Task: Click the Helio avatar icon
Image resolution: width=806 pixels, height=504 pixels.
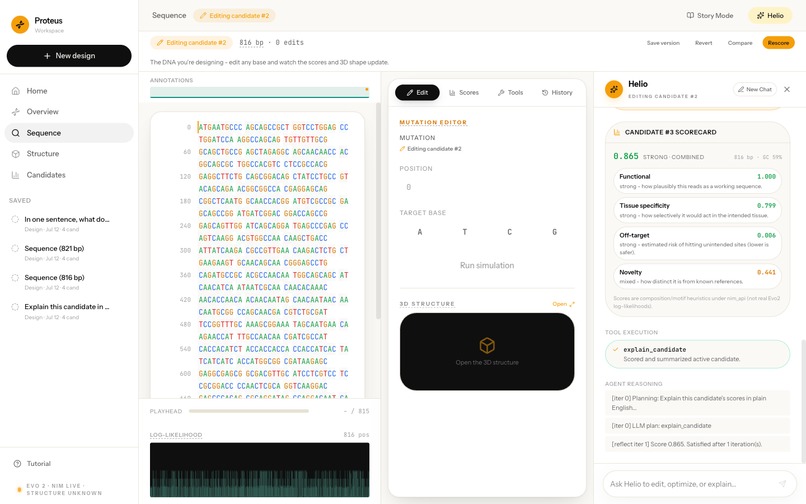Action: (x=614, y=89)
